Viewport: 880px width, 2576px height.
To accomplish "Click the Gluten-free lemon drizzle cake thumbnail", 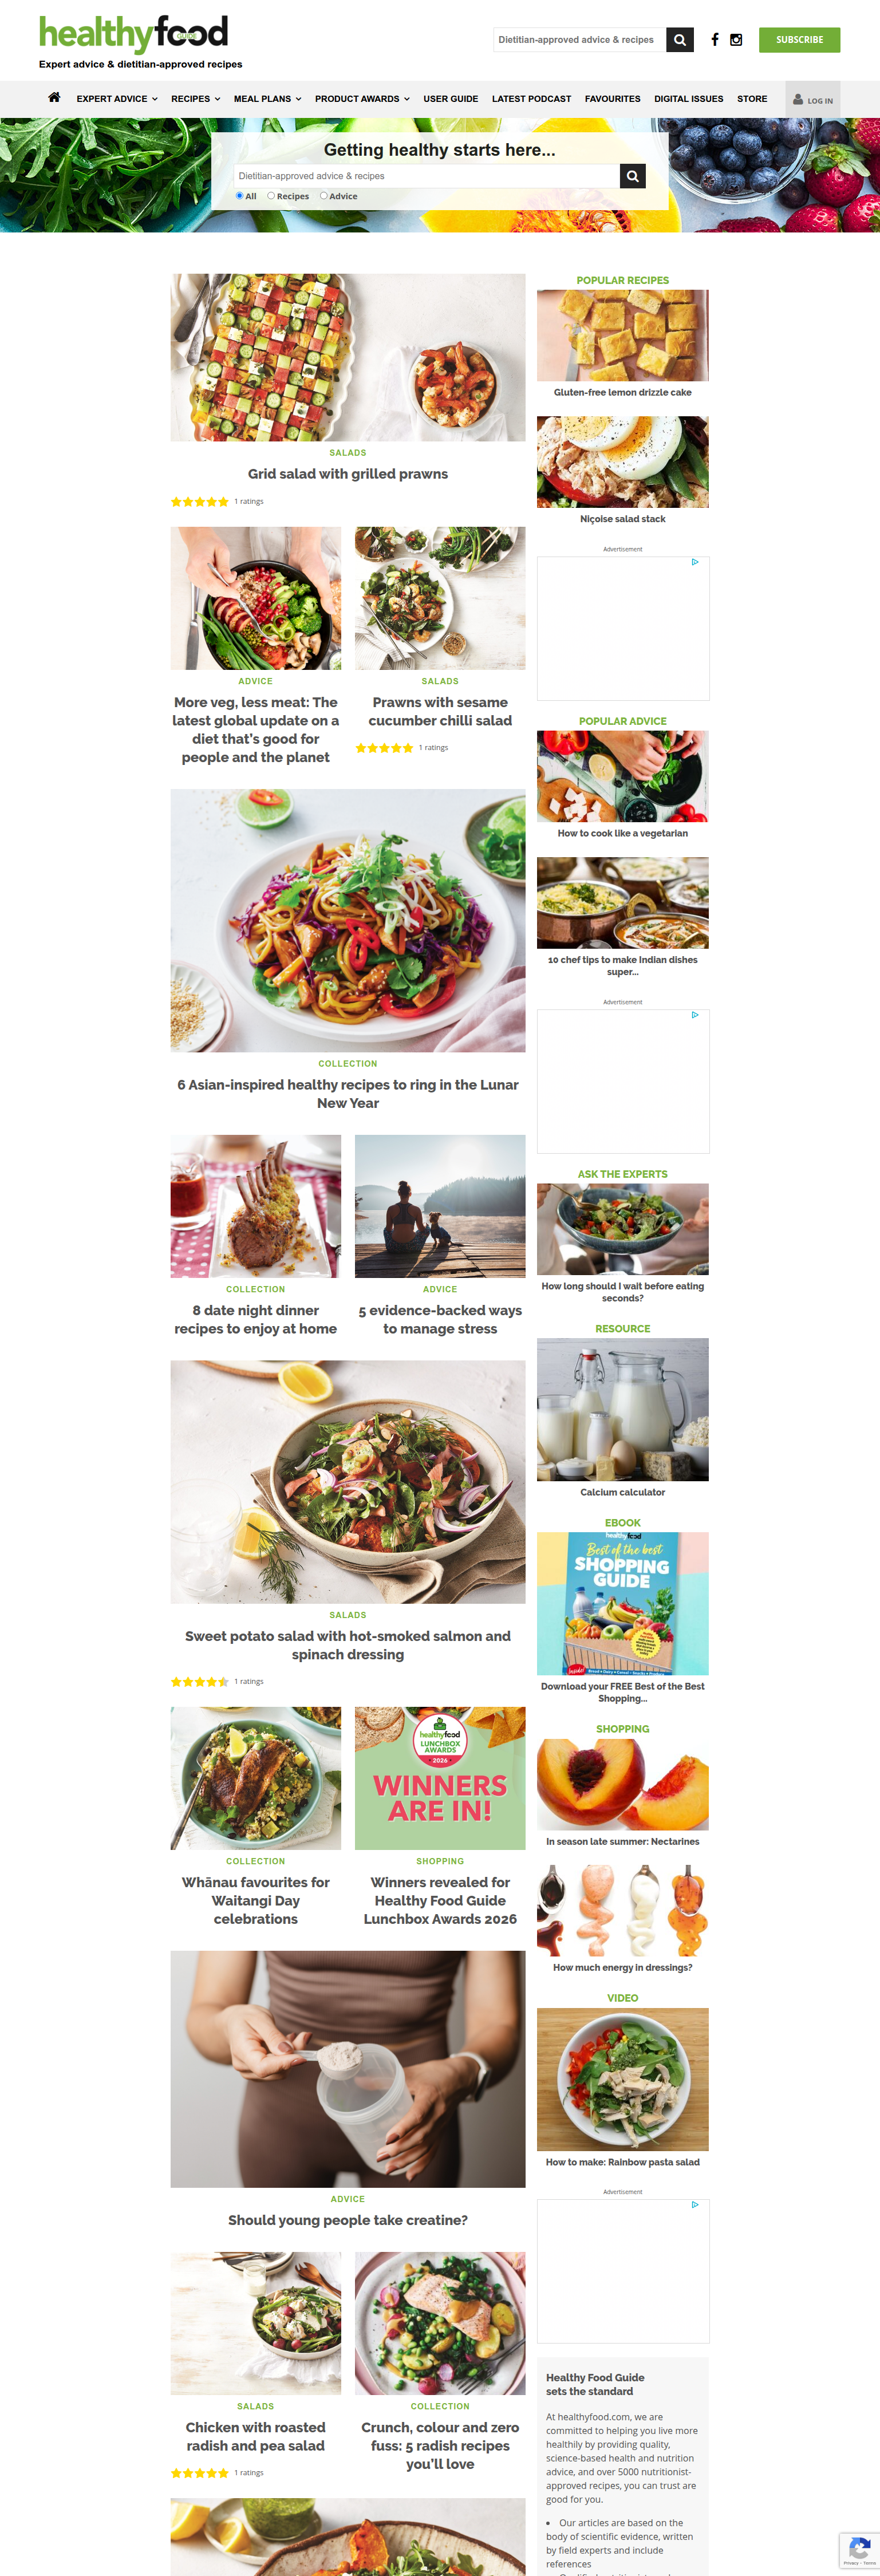I will pos(622,335).
